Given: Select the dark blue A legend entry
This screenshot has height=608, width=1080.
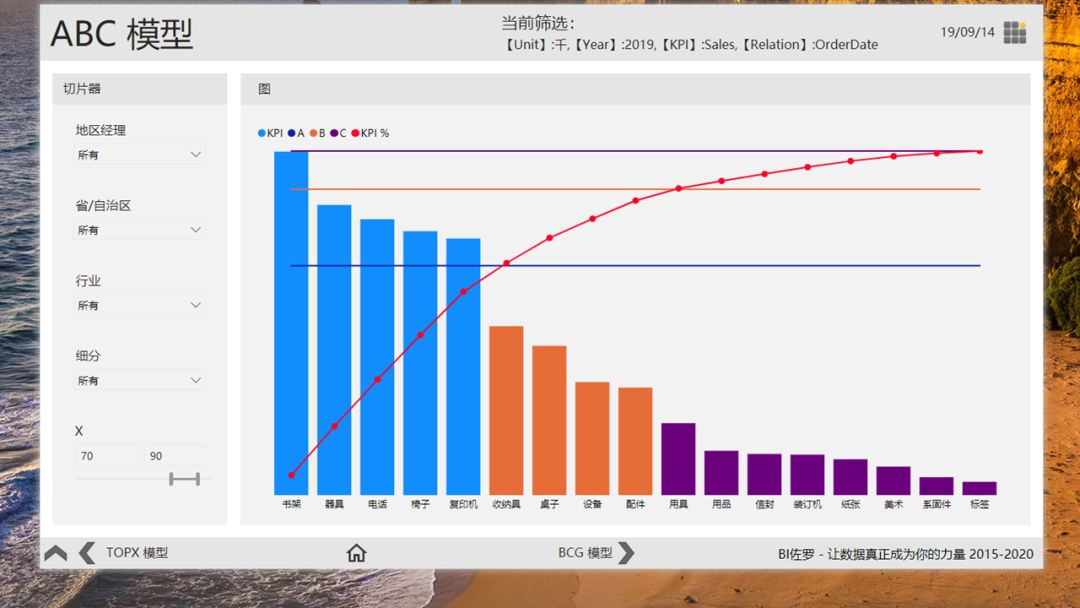Looking at the screenshot, I should click(295, 133).
